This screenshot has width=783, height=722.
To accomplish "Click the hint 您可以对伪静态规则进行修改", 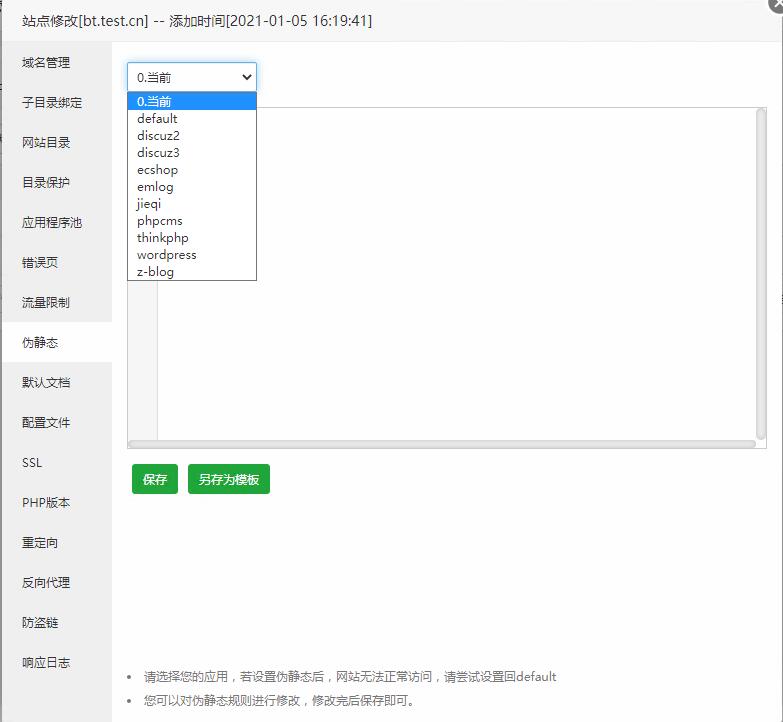I will (279, 701).
